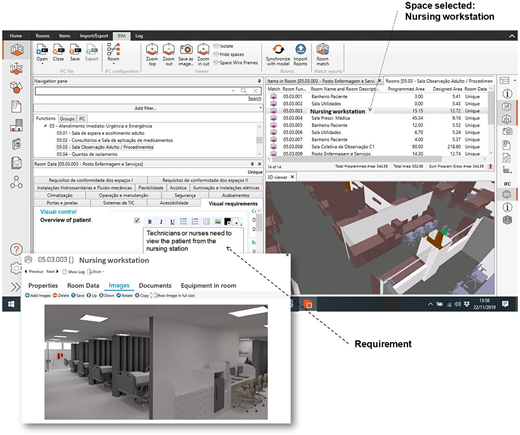Toggle bold in requirement editor
Screen dimensions: 520x435
tap(150, 222)
